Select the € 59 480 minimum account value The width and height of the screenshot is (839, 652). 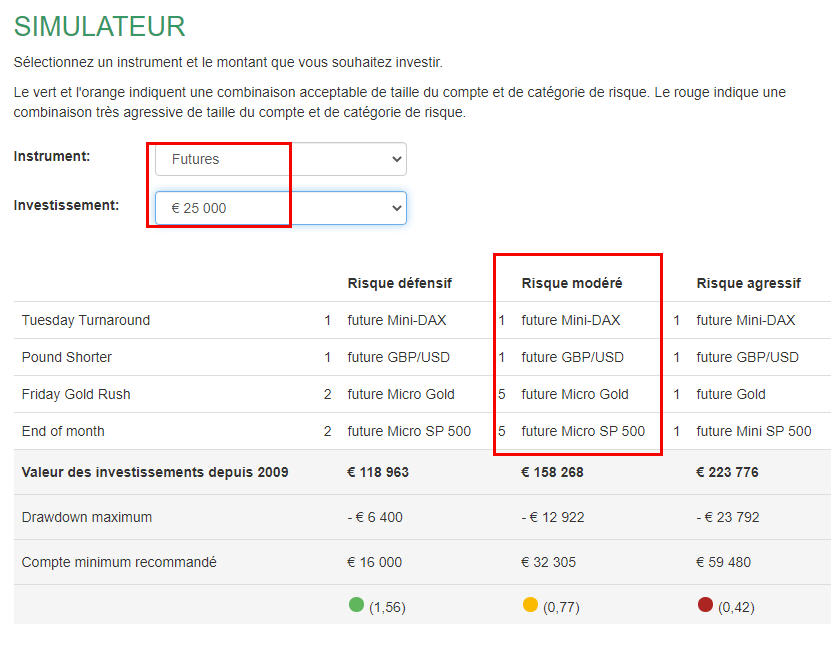723,562
